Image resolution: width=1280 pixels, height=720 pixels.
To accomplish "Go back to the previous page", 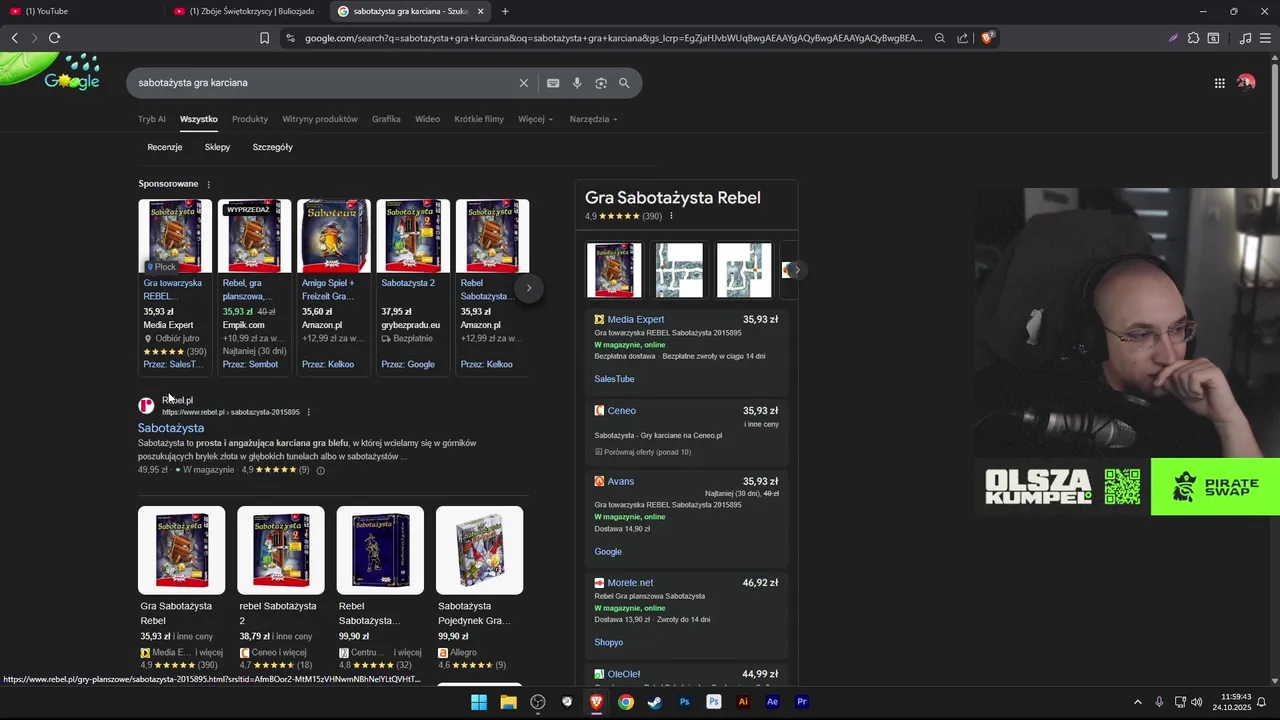I will [x=14, y=38].
